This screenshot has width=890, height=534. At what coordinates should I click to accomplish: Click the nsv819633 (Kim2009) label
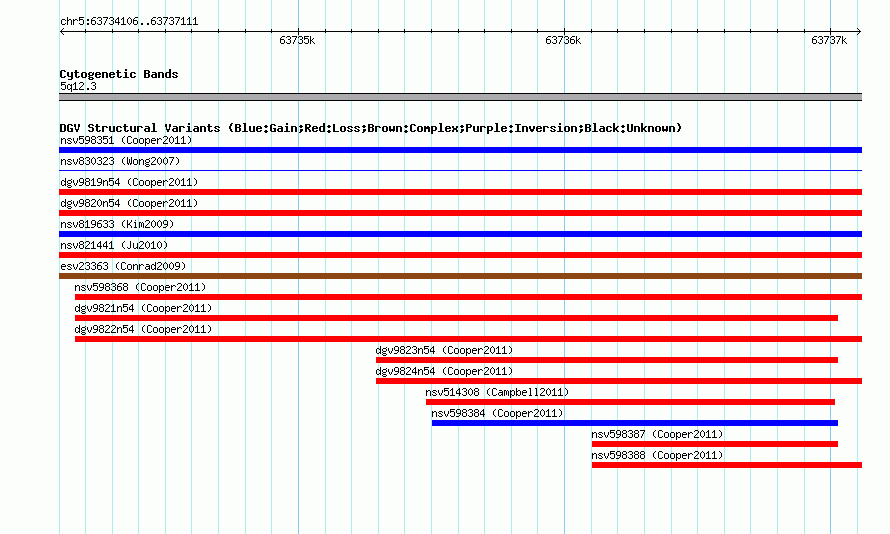coord(117,224)
